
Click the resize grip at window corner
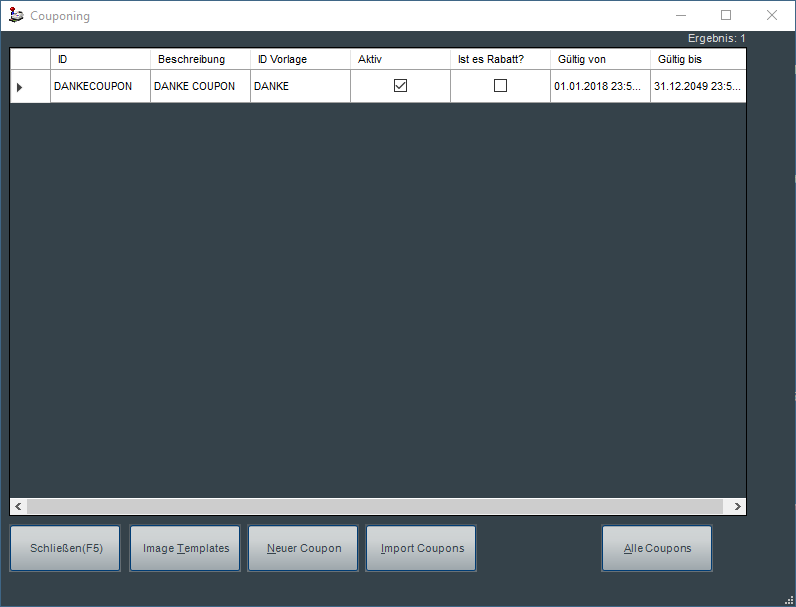pos(789,600)
